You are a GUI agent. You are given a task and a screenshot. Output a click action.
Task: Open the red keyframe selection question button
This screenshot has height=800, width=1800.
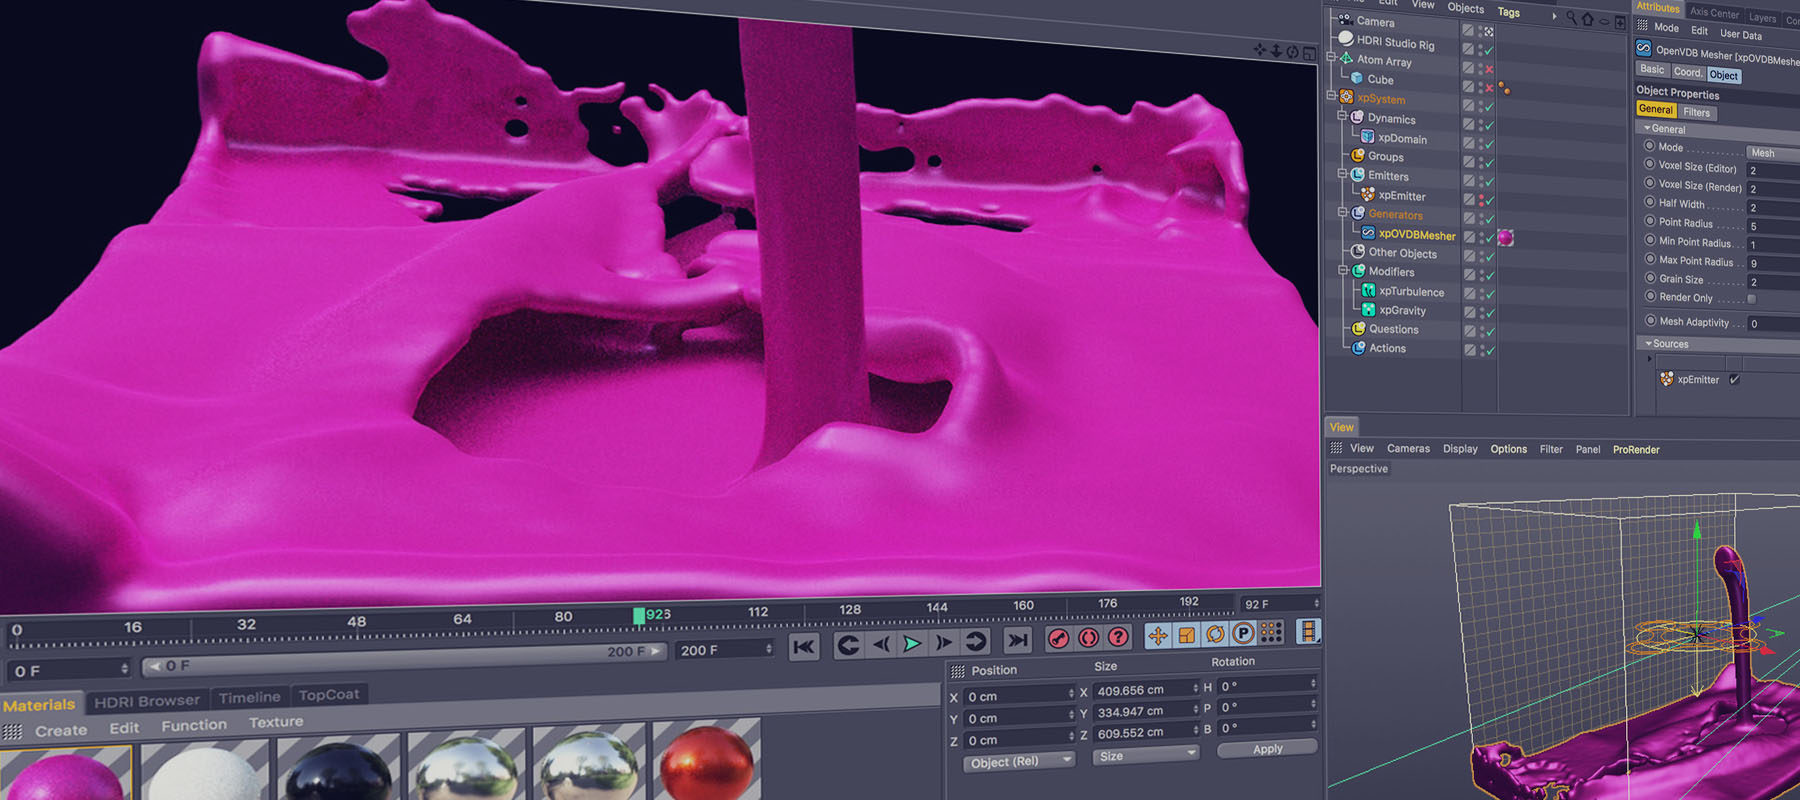point(1118,636)
